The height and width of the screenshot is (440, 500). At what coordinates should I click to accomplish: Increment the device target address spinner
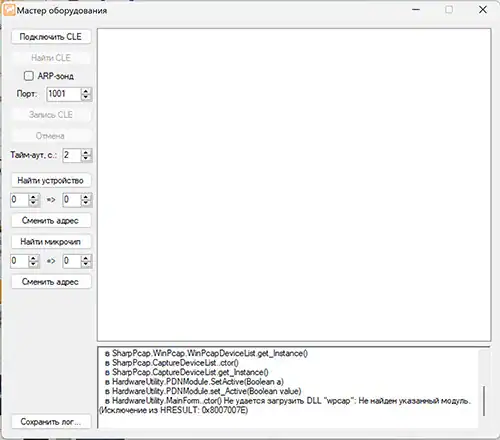86,197
